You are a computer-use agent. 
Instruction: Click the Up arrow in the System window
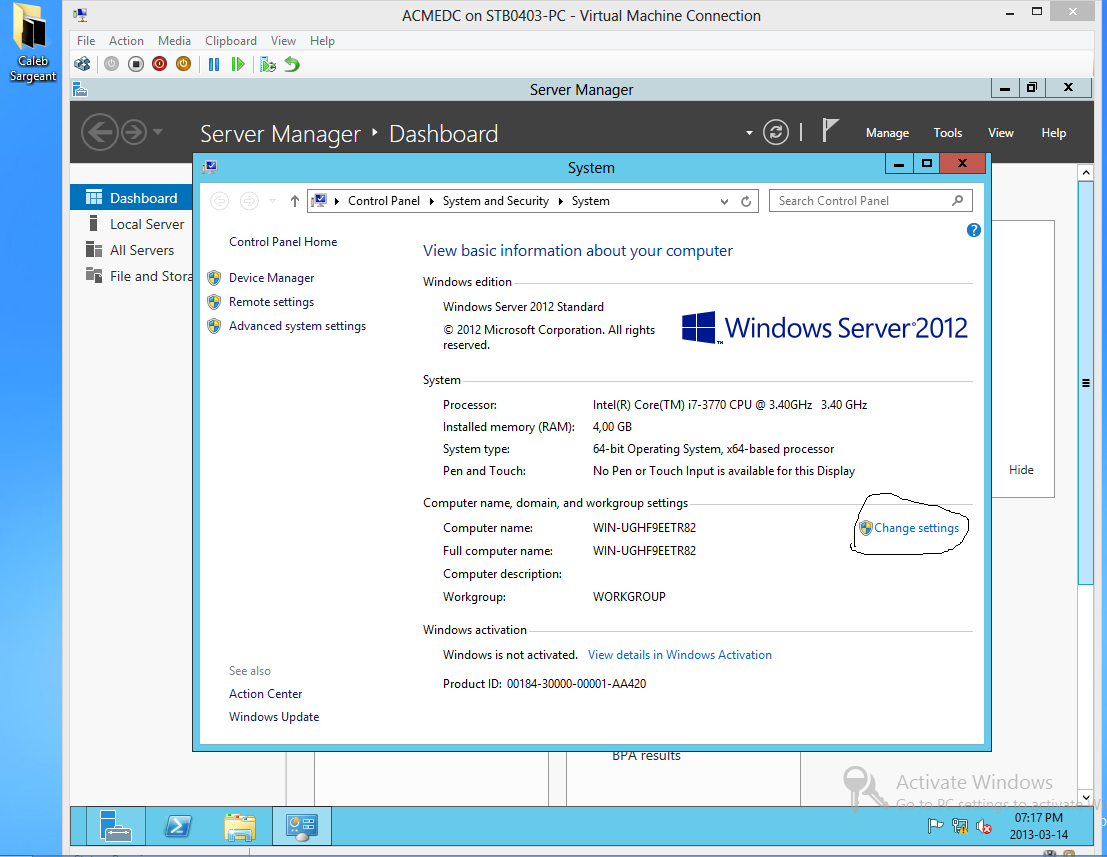(x=294, y=201)
